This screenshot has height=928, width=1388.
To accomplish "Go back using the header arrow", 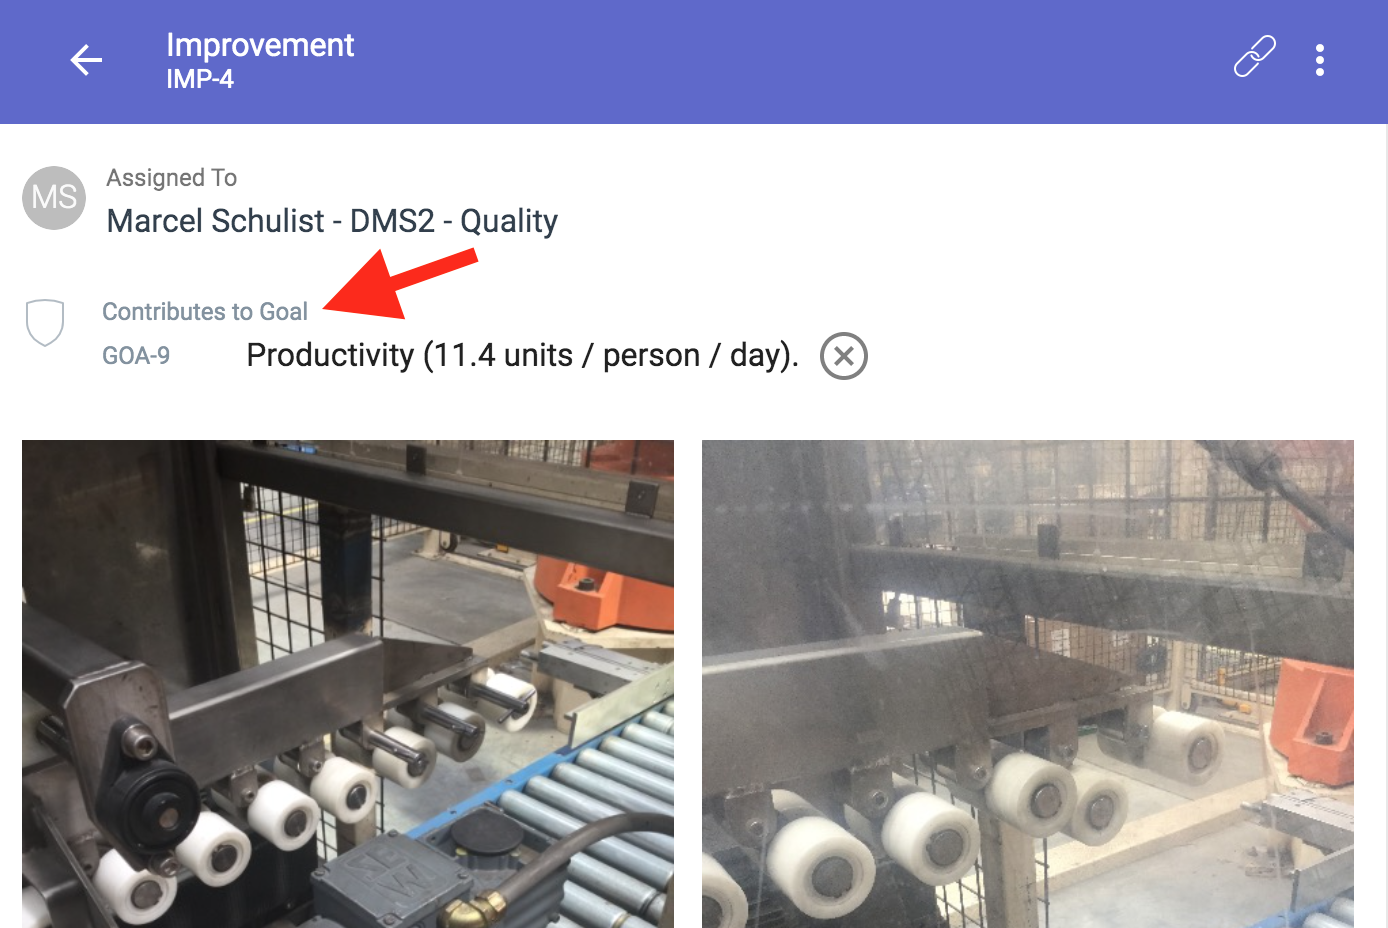I will tap(86, 60).
